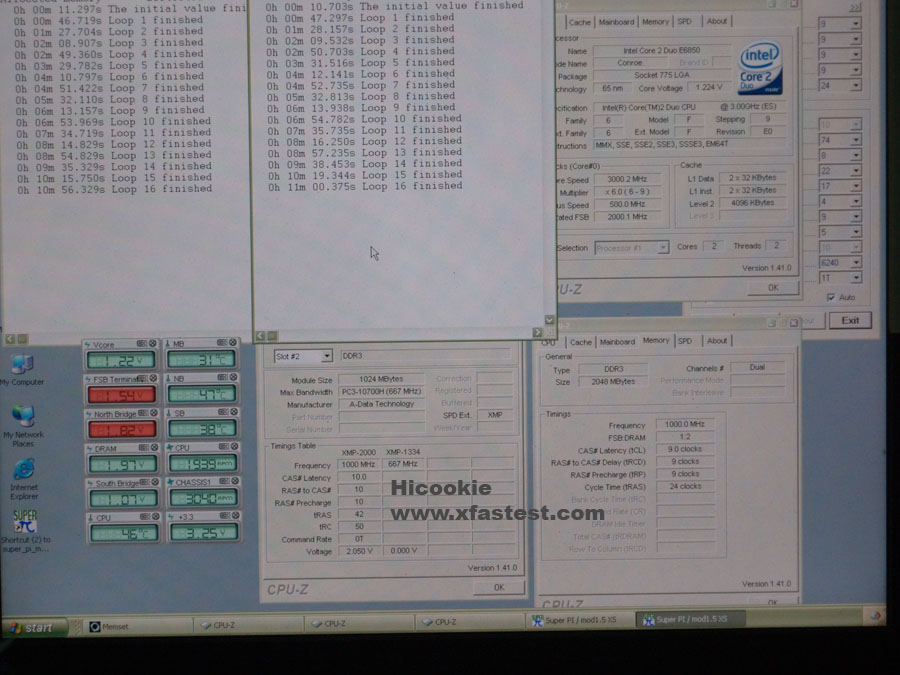Open the Windows start menu

point(34,627)
